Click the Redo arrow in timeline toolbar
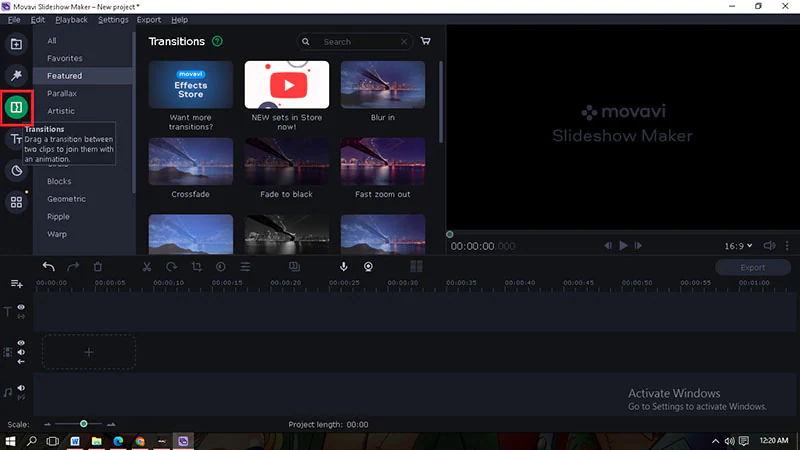Screen dimensions: 800x450 click(73, 266)
